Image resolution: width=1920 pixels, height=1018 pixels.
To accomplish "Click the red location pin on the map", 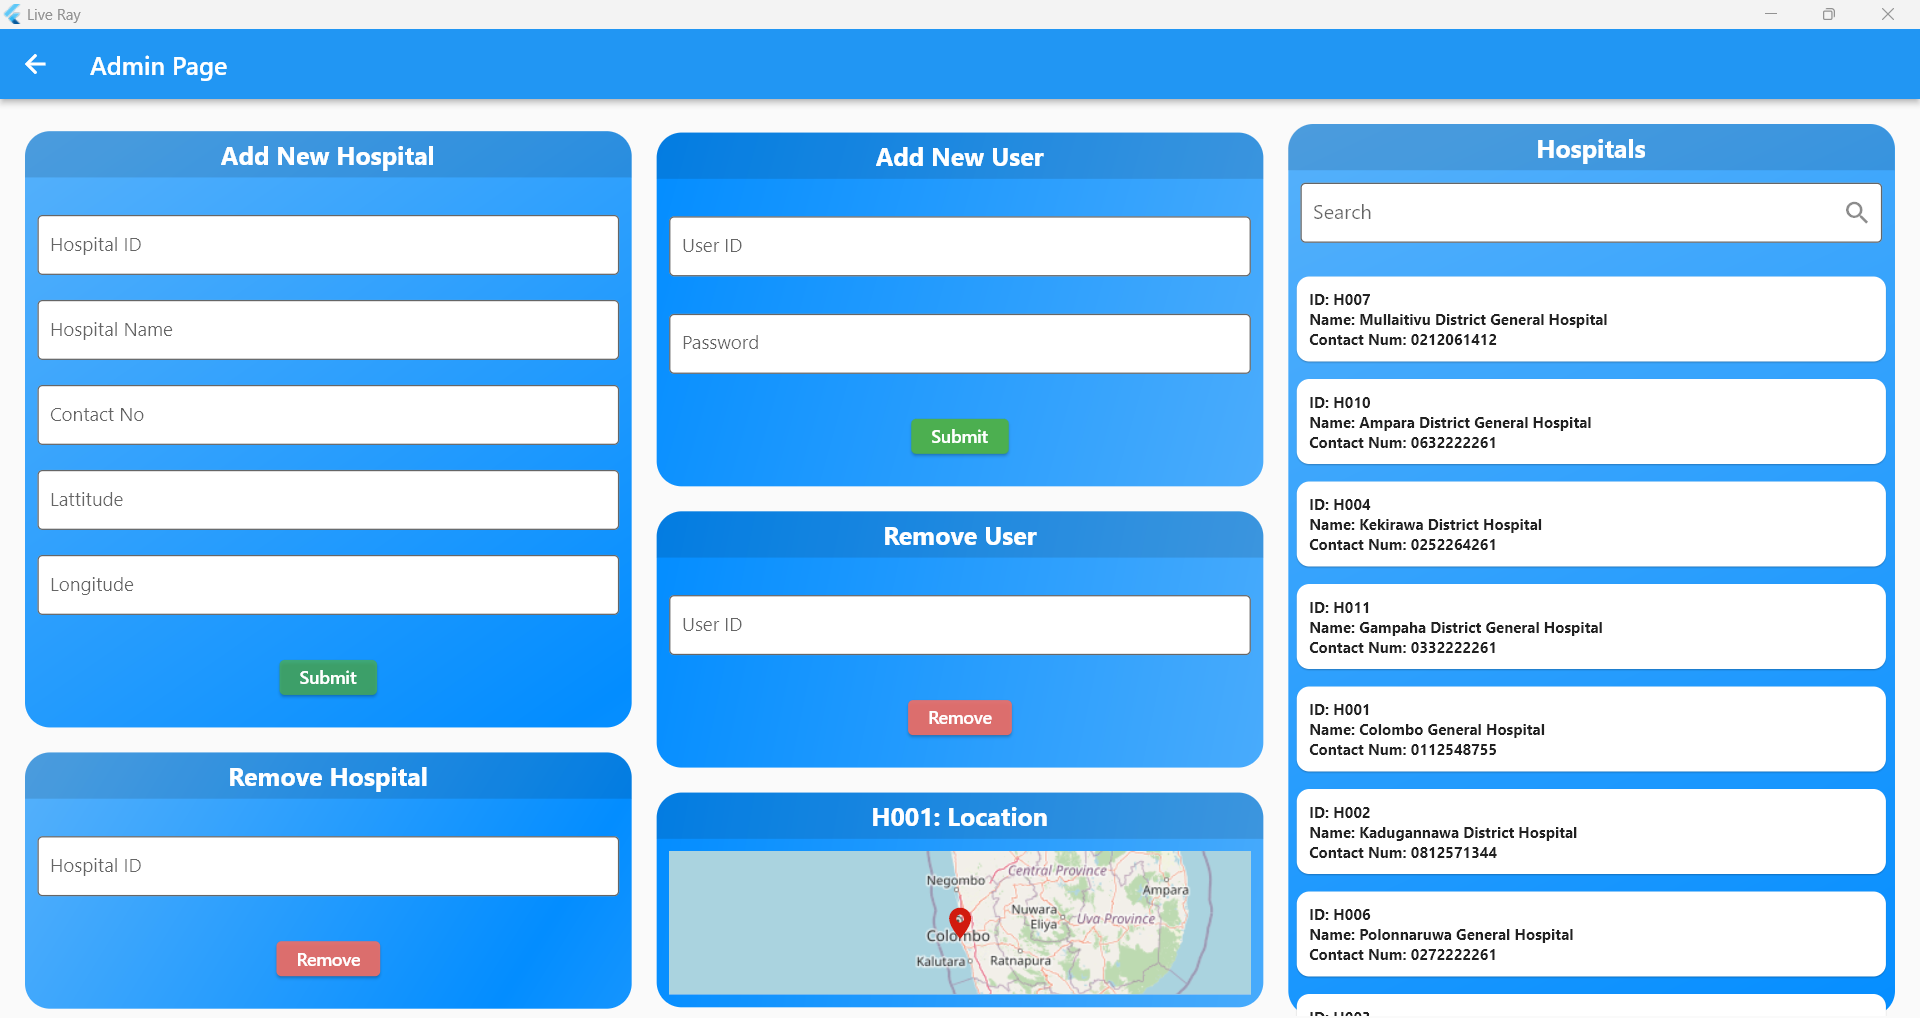I will tap(960, 923).
